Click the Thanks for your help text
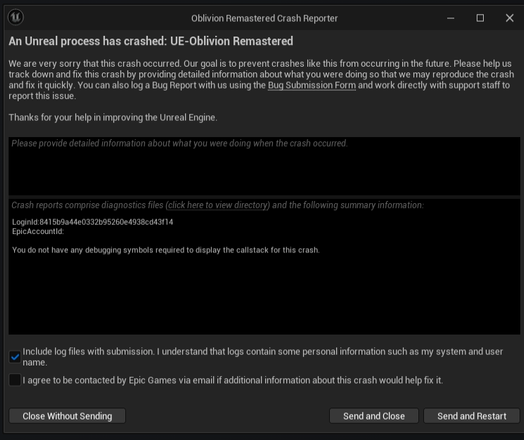The image size is (524, 440). 113,118
